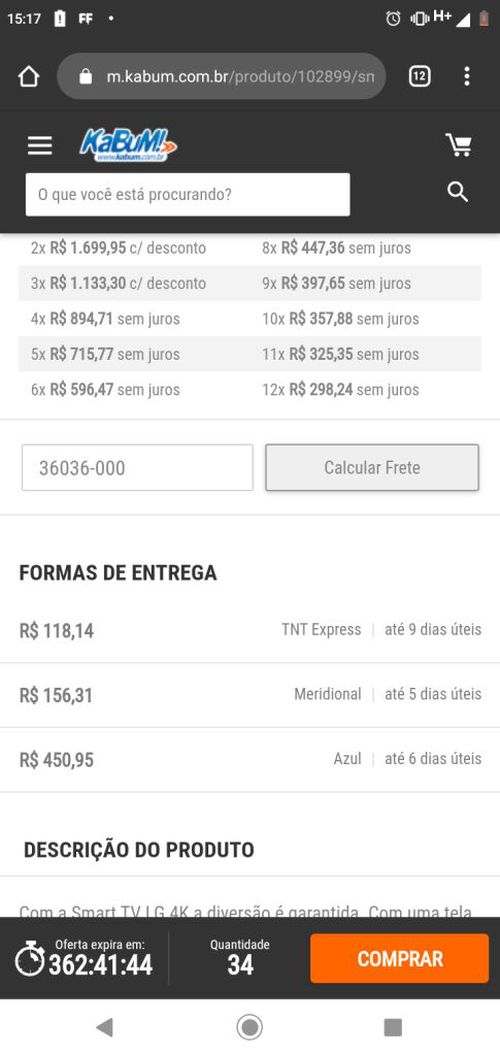The height and width of the screenshot is (1056, 500).
Task: Open Chrome three-dot overflow menu
Action: click(x=466, y=76)
